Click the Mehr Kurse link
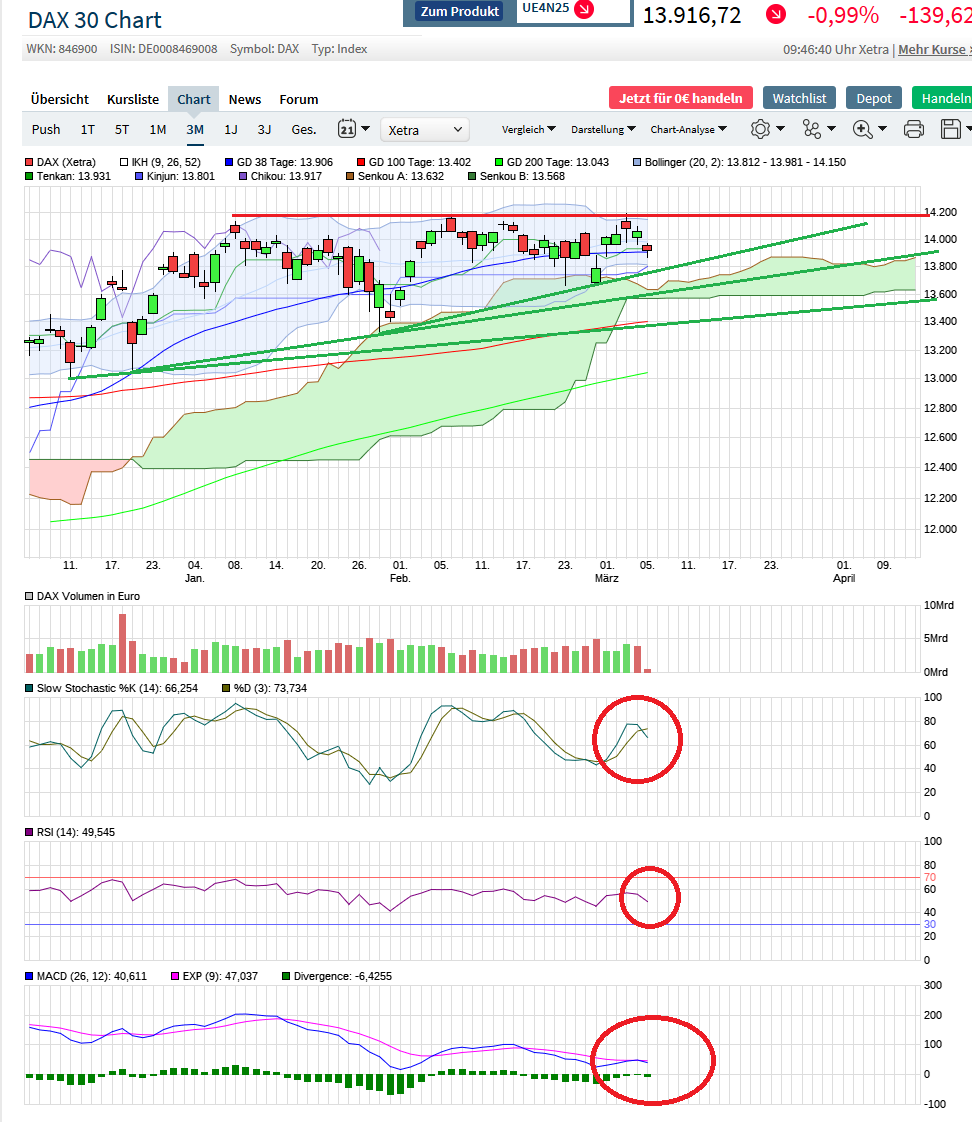This screenshot has height=1122, width=972. click(934, 50)
